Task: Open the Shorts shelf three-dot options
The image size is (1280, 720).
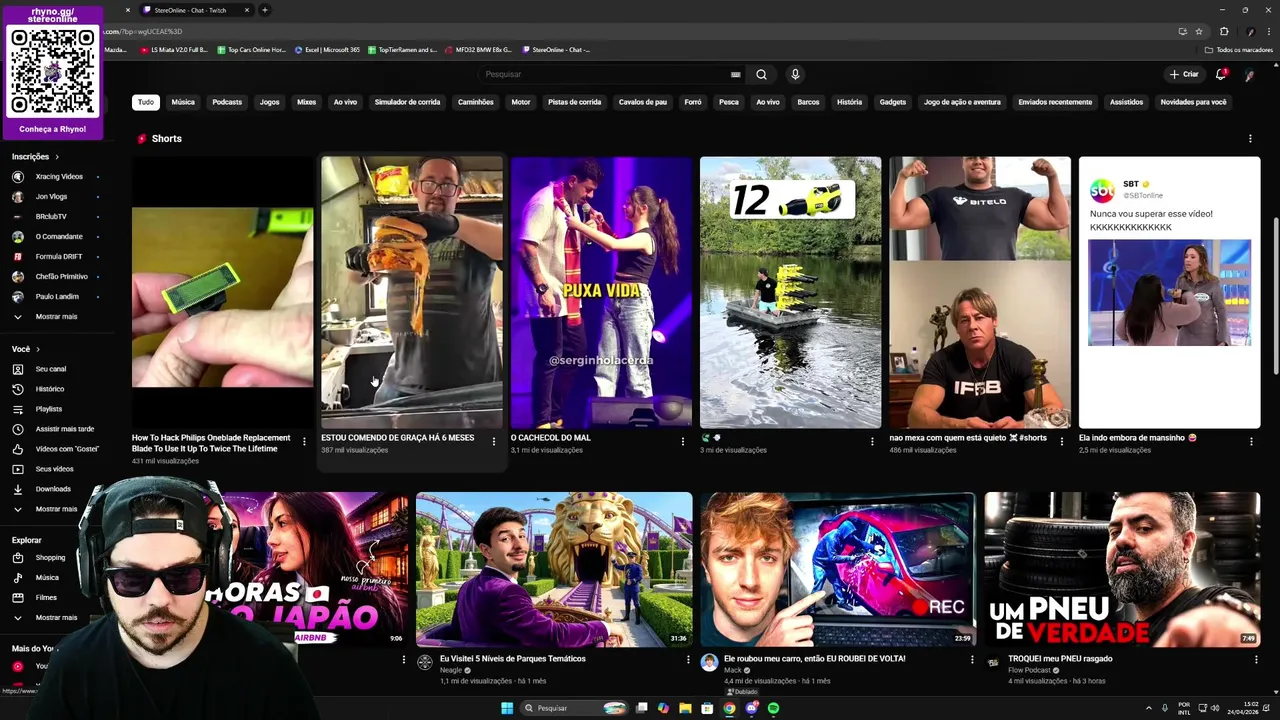Action: (1250, 139)
